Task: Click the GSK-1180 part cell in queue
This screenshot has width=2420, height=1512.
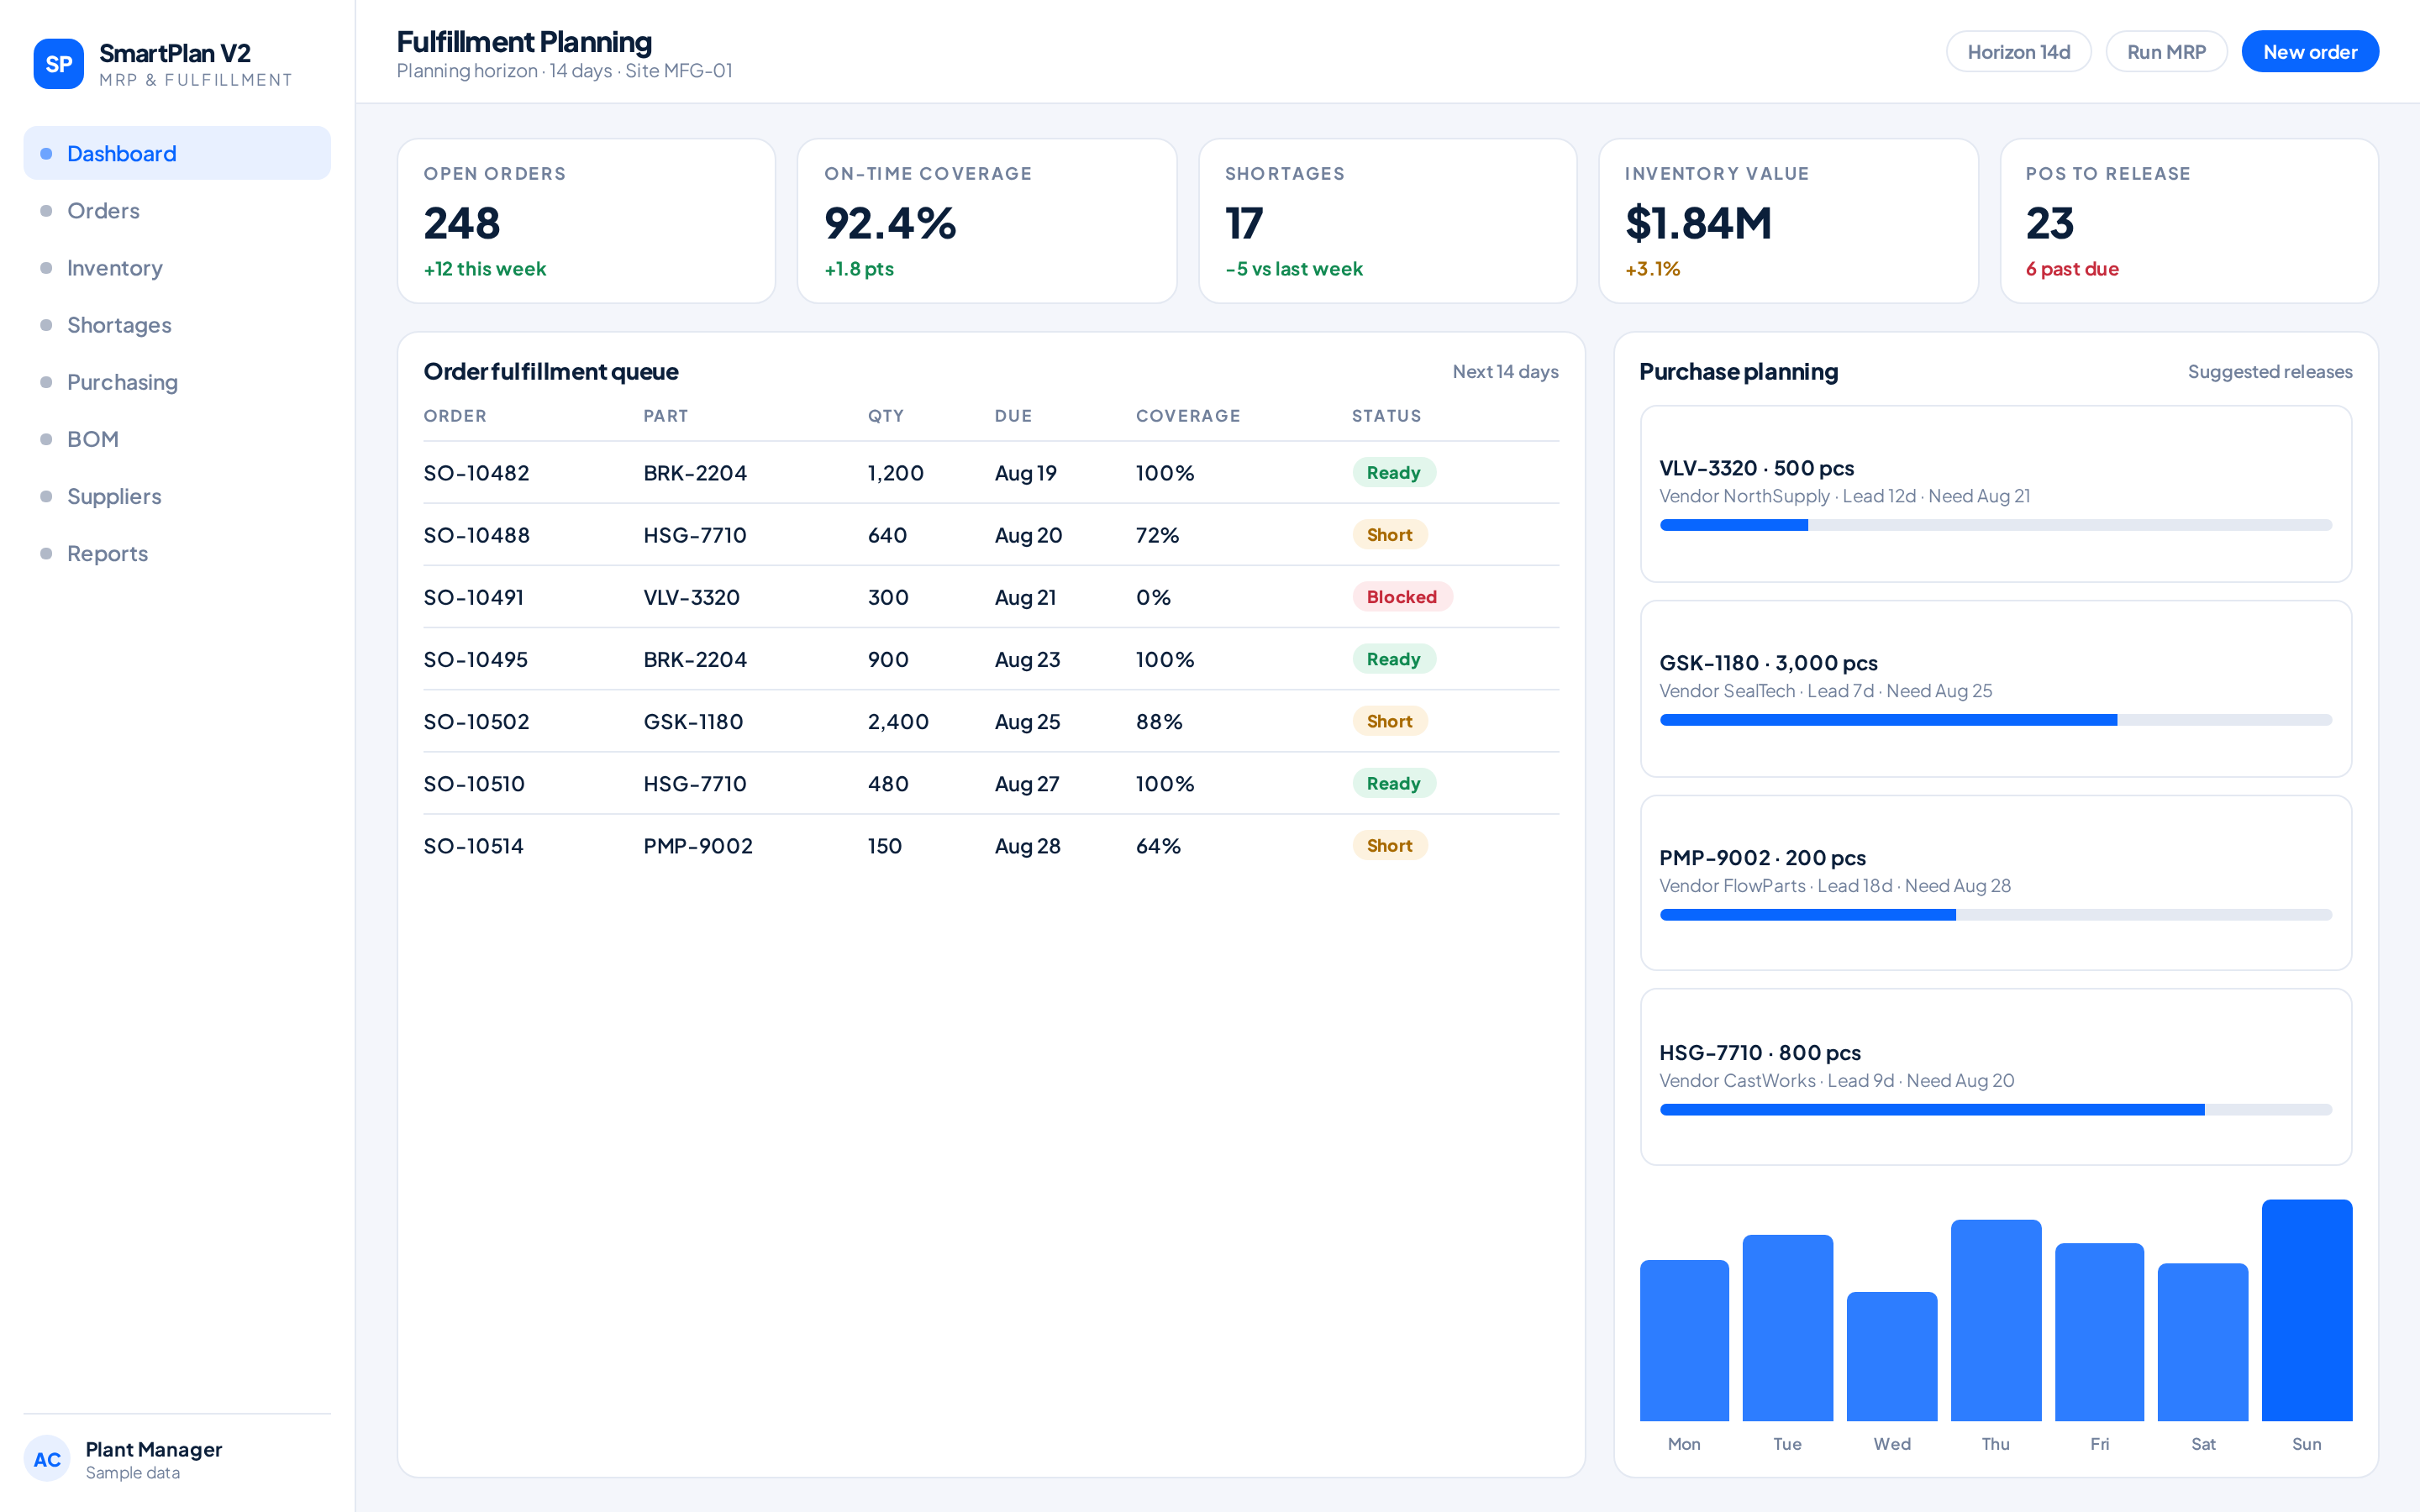Action: pyautogui.click(x=693, y=721)
